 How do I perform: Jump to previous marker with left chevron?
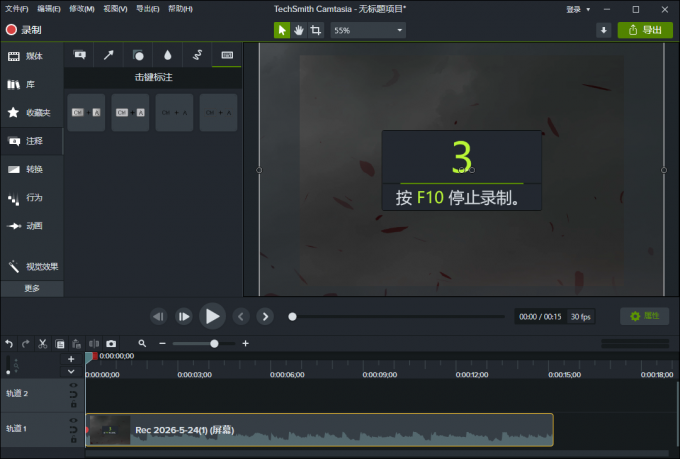(241, 317)
